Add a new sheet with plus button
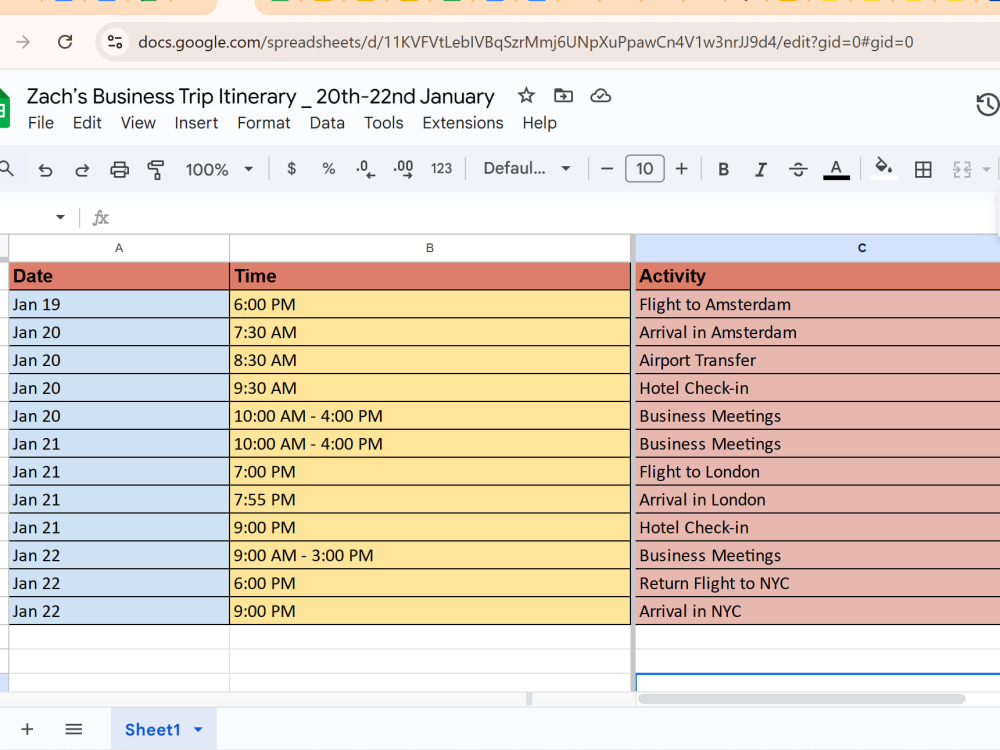 tap(27, 729)
